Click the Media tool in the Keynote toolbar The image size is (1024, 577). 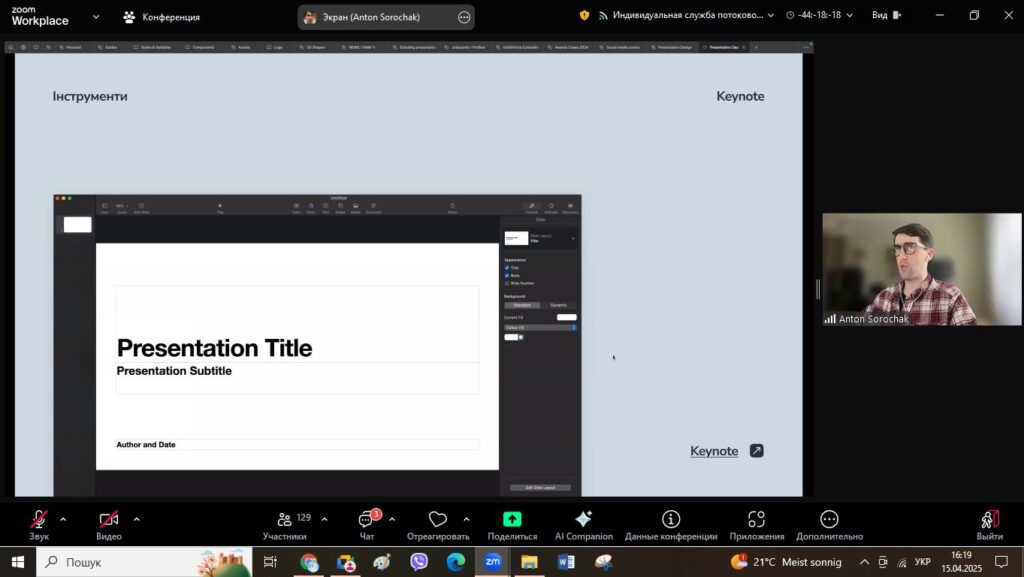[x=356, y=208]
